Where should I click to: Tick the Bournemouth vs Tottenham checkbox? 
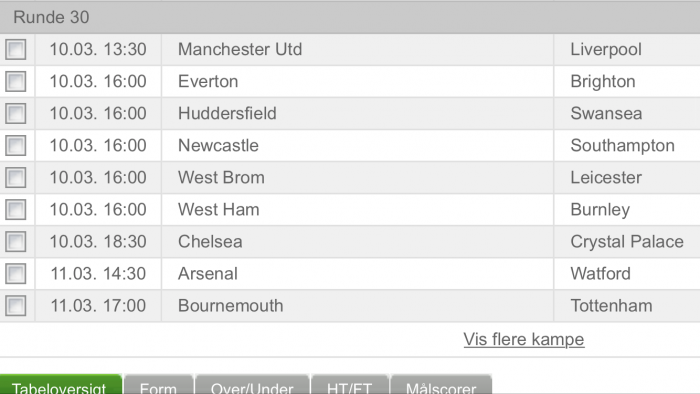16,306
